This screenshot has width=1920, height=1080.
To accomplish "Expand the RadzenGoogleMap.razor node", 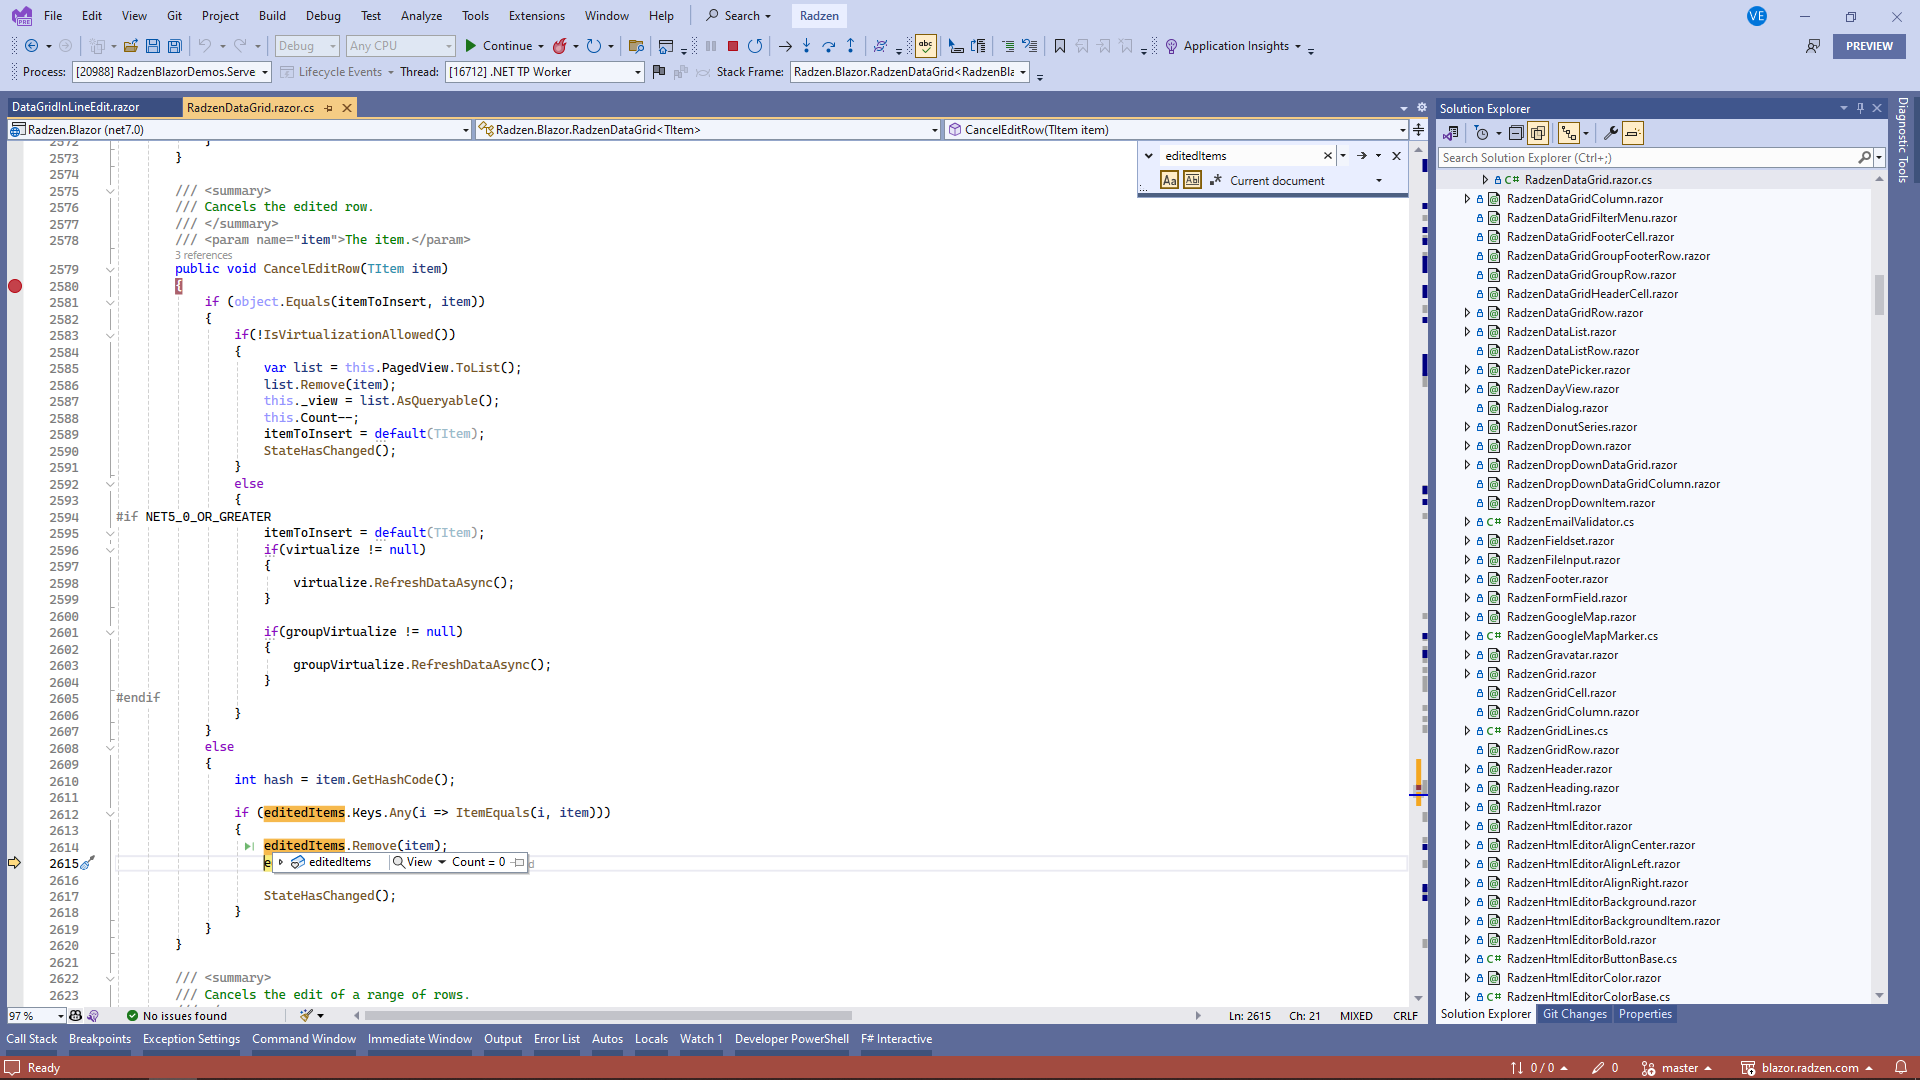I will (x=1467, y=617).
